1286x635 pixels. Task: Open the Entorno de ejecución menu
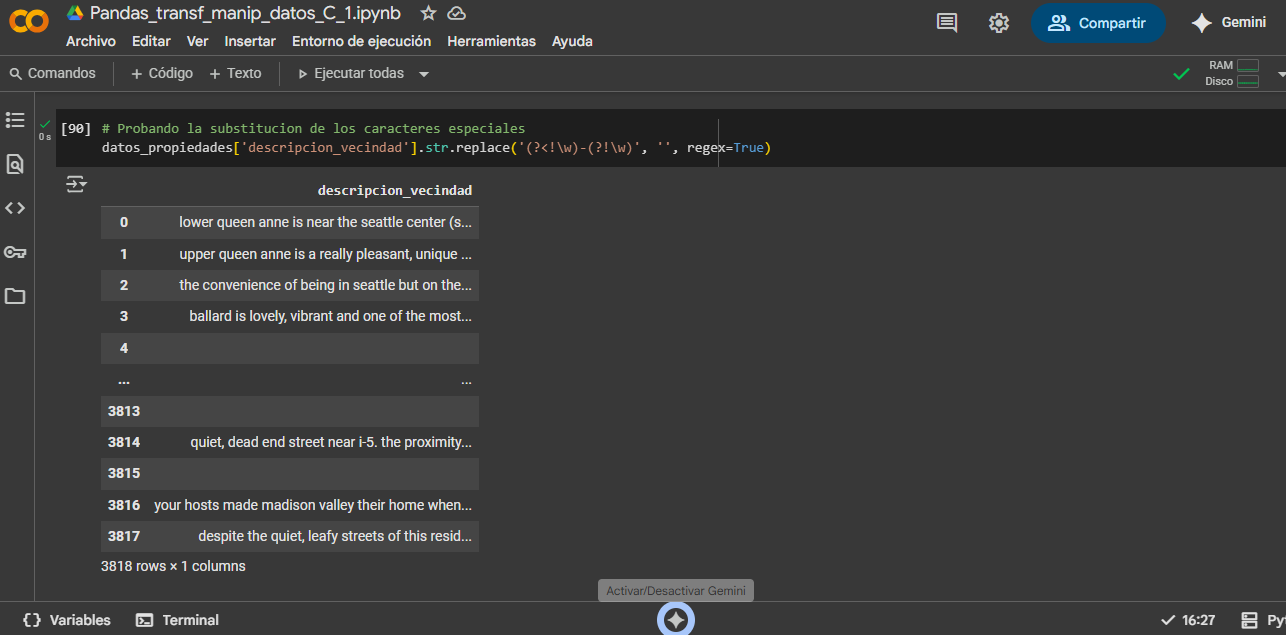coord(362,41)
